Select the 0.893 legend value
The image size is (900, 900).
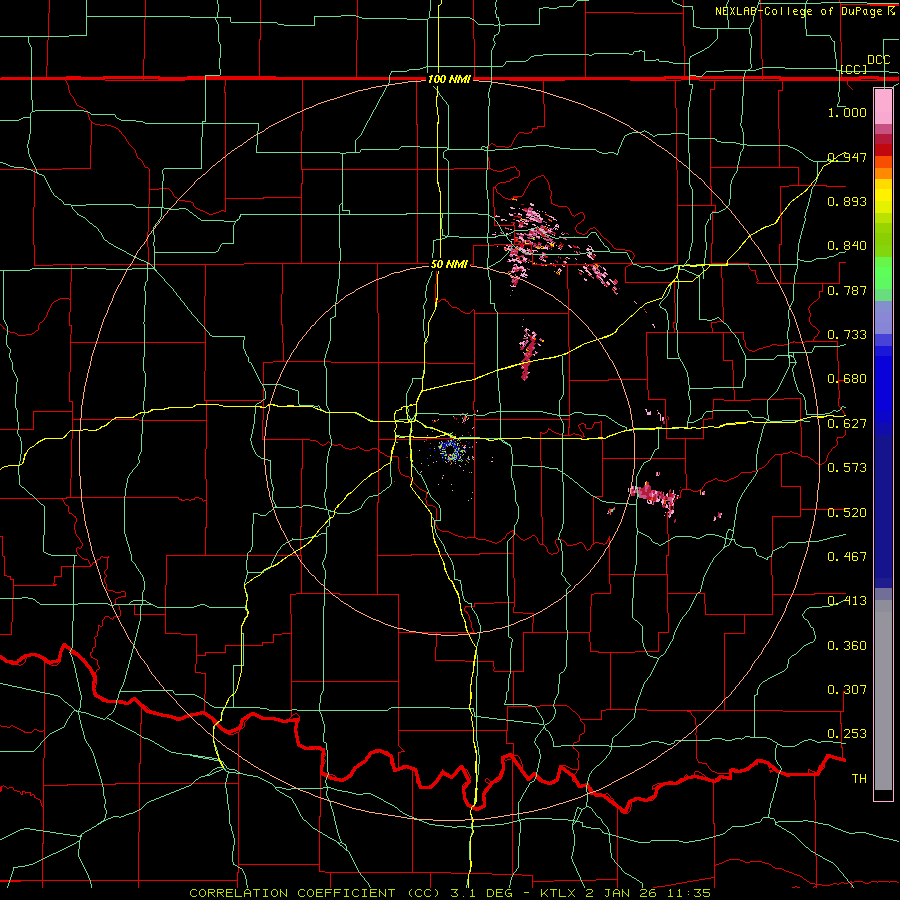click(x=847, y=201)
